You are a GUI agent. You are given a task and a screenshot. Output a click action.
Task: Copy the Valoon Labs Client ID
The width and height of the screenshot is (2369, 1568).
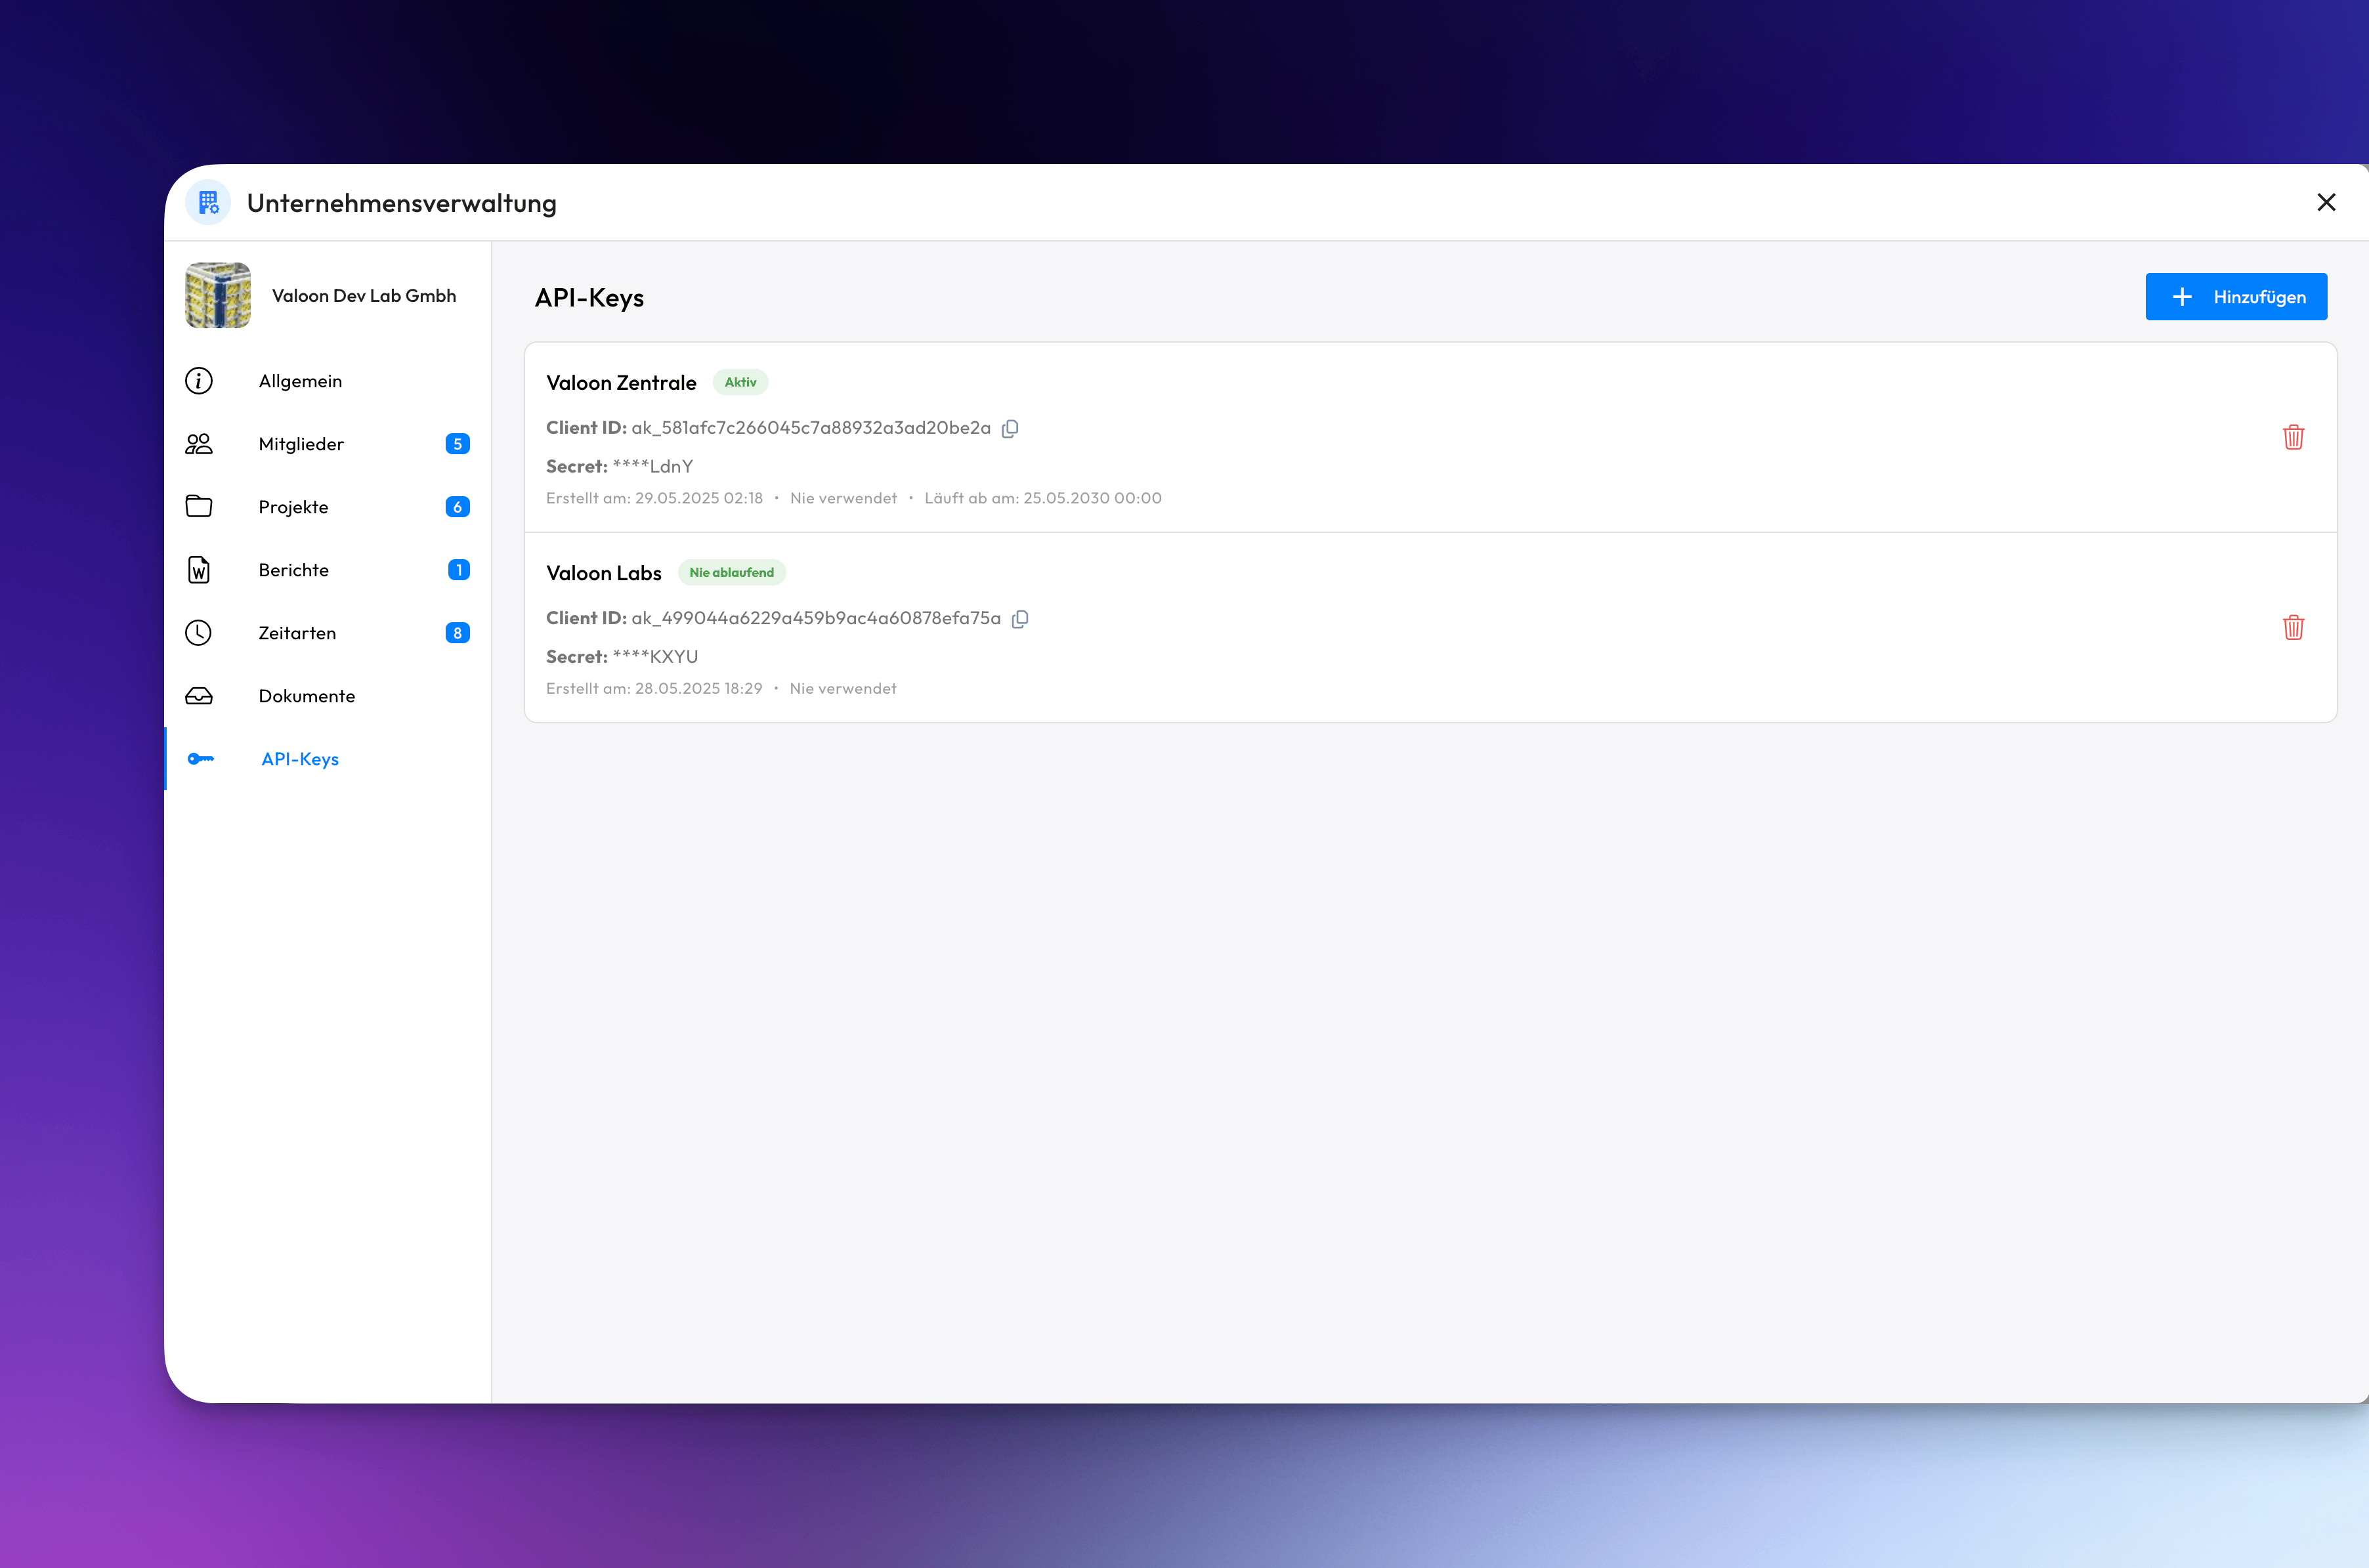(1020, 618)
